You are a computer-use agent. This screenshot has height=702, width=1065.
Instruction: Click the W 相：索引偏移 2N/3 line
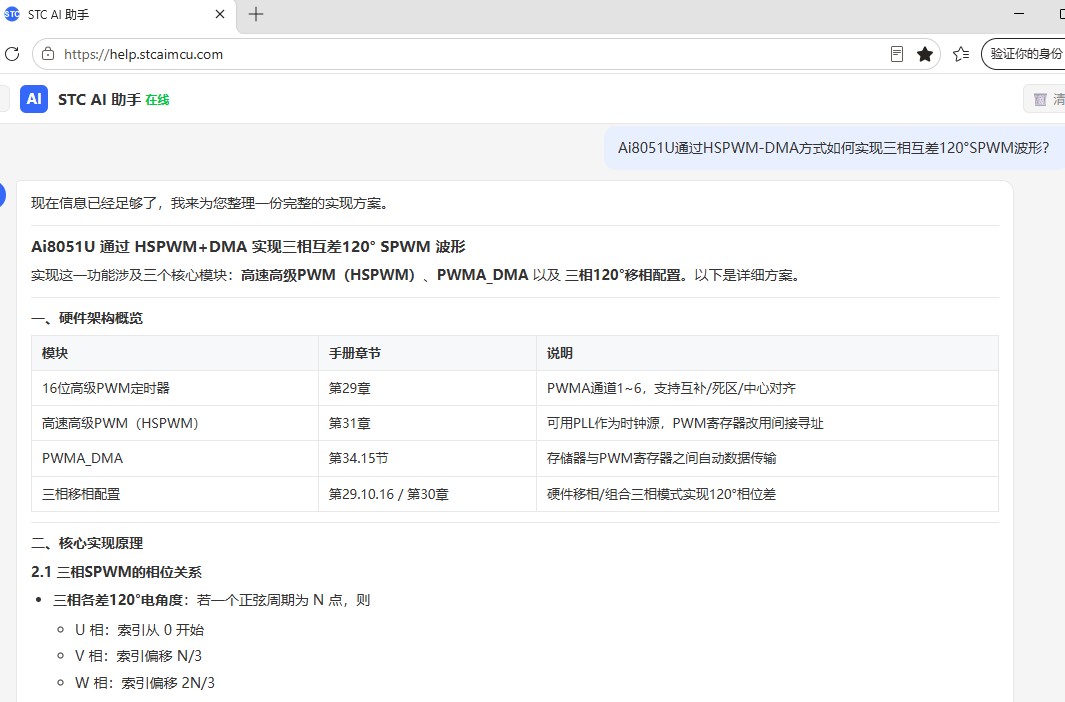[x=145, y=683]
